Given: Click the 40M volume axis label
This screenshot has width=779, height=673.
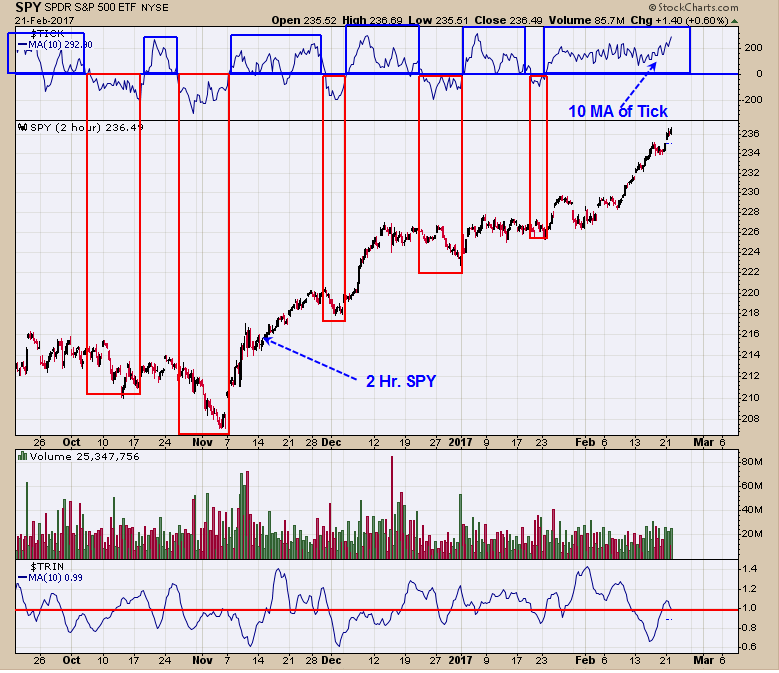Looking at the screenshot, I should [752, 510].
